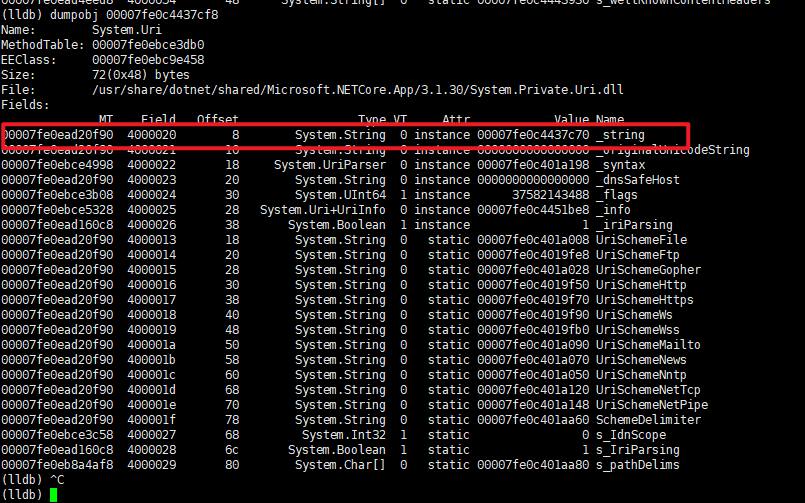805x503 pixels.
Task: Select the _iriParsing field name
Action: coord(634,225)
